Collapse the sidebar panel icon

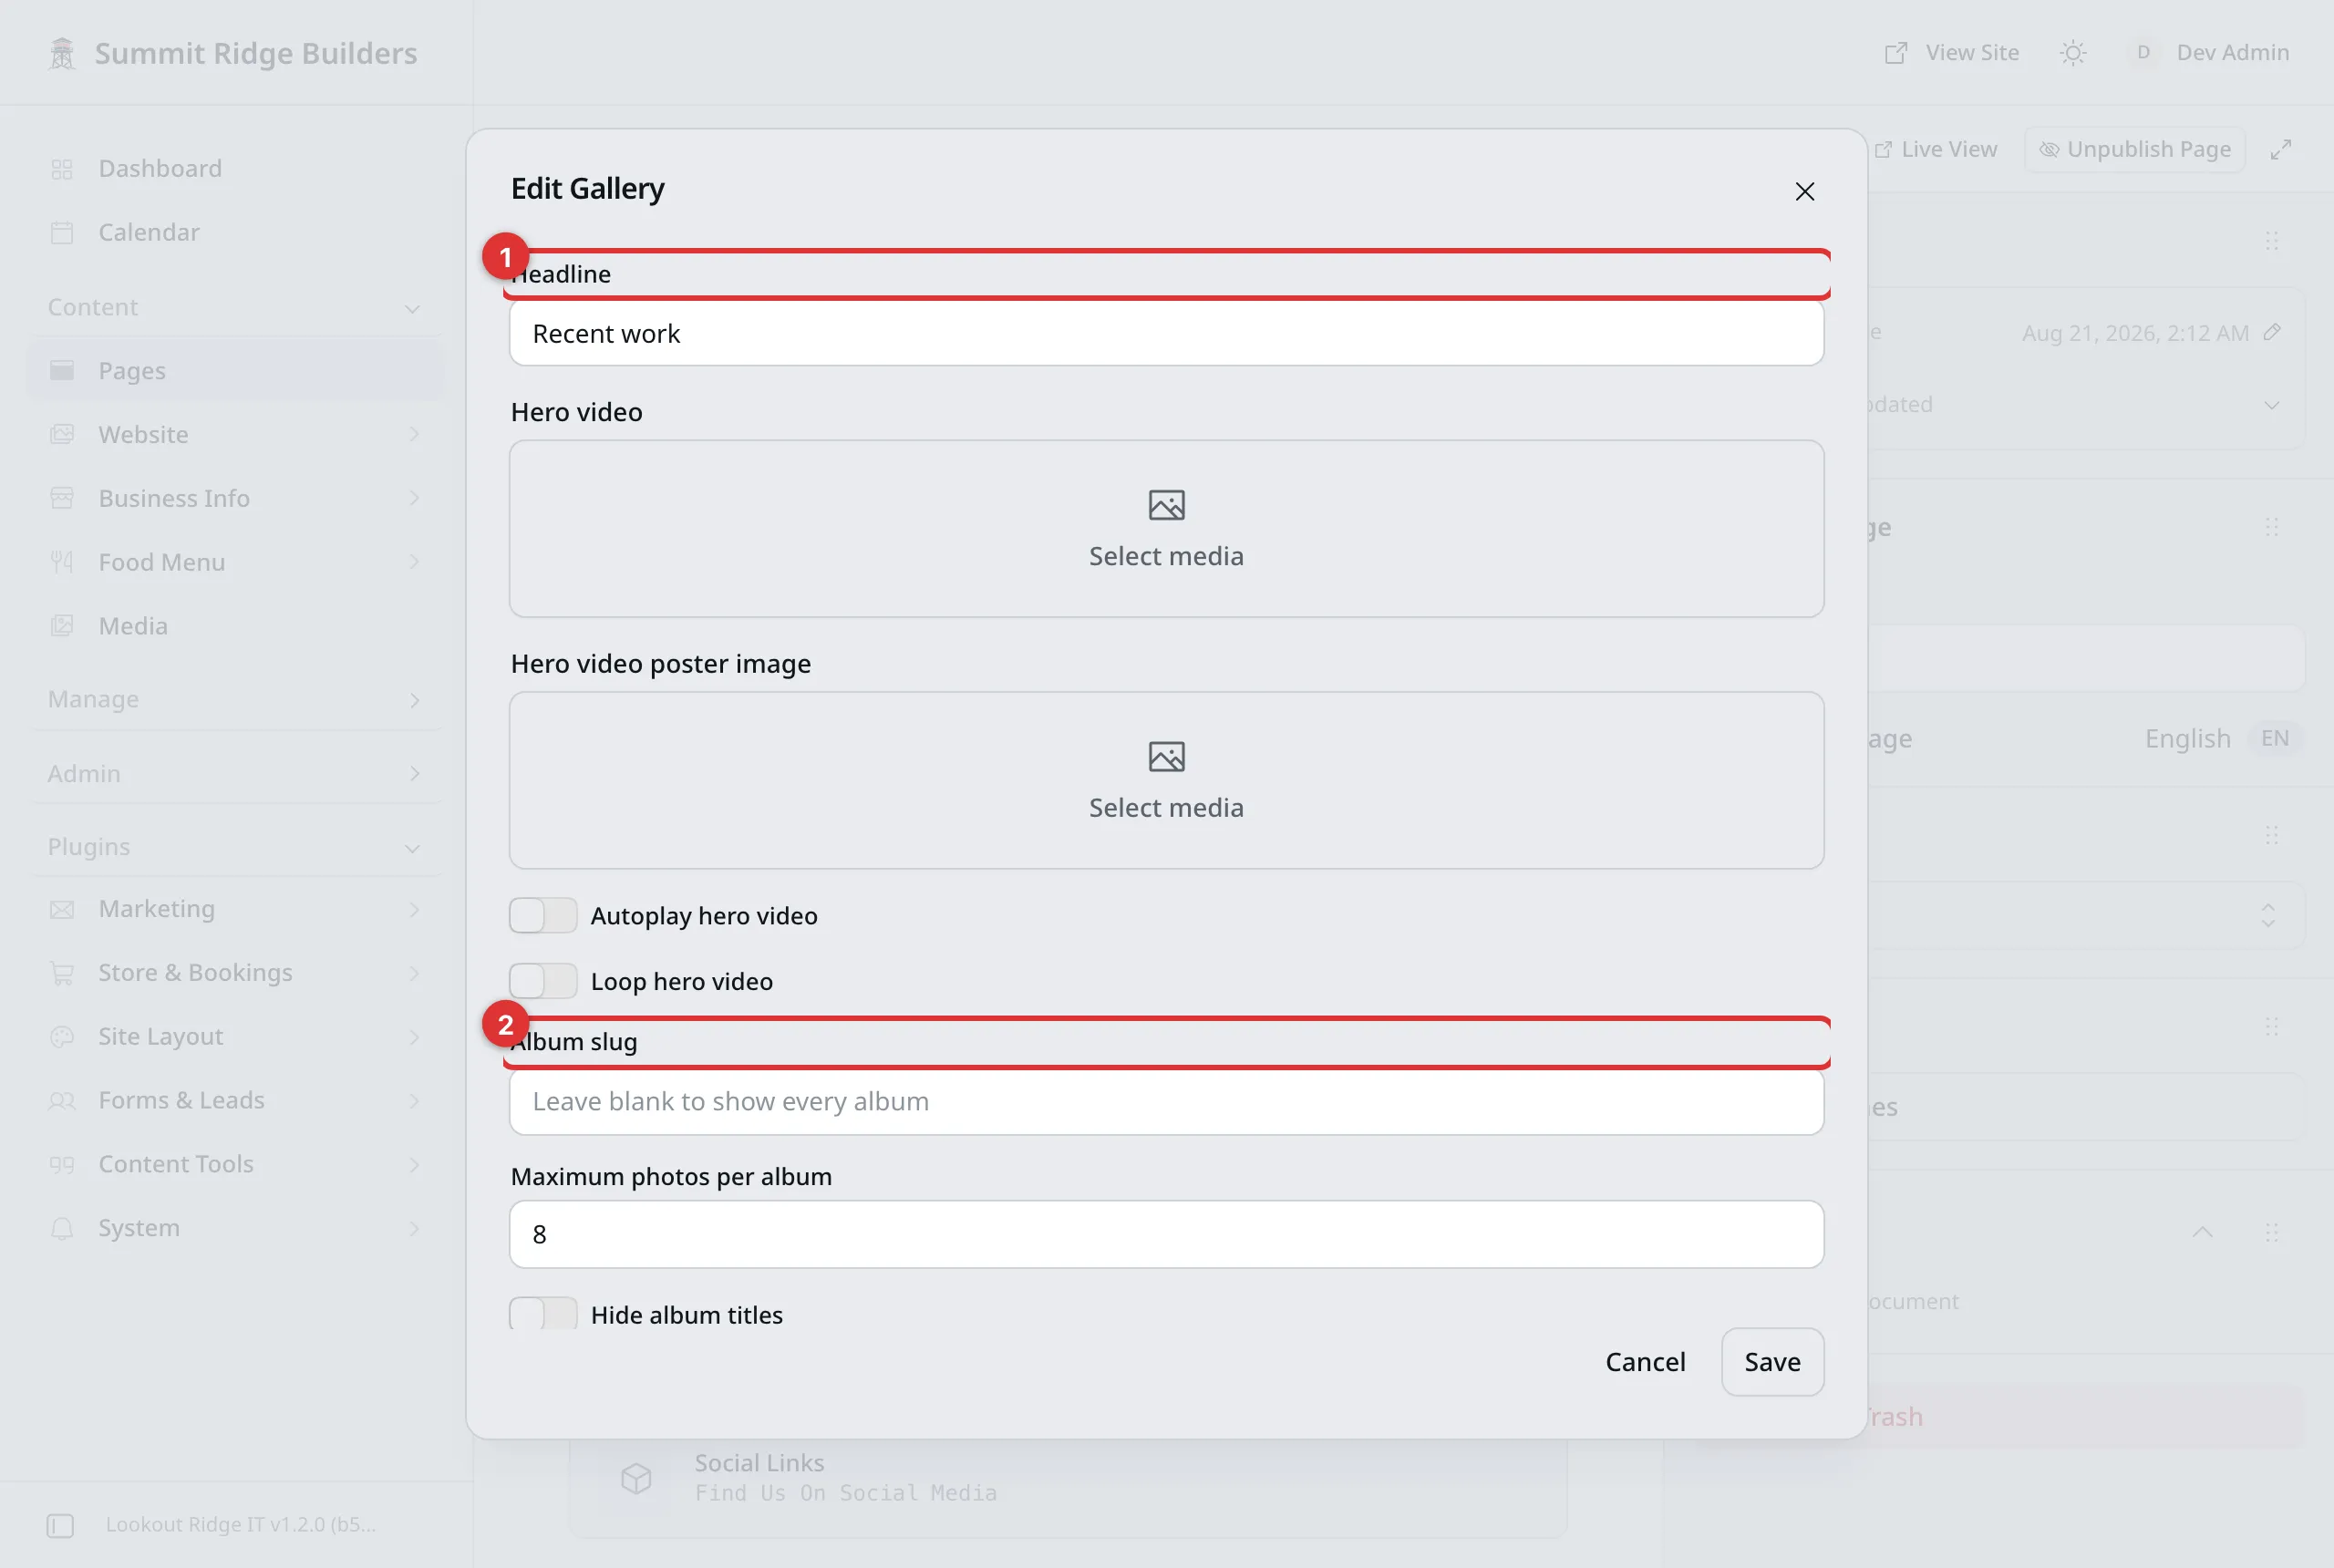(60, 1525)
